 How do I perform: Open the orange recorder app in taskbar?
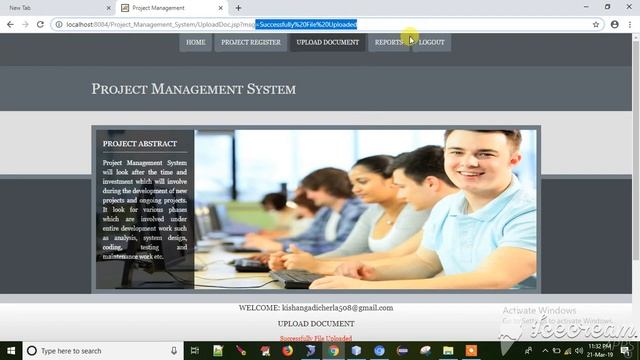pyautogui.click(x=471, y=351)
